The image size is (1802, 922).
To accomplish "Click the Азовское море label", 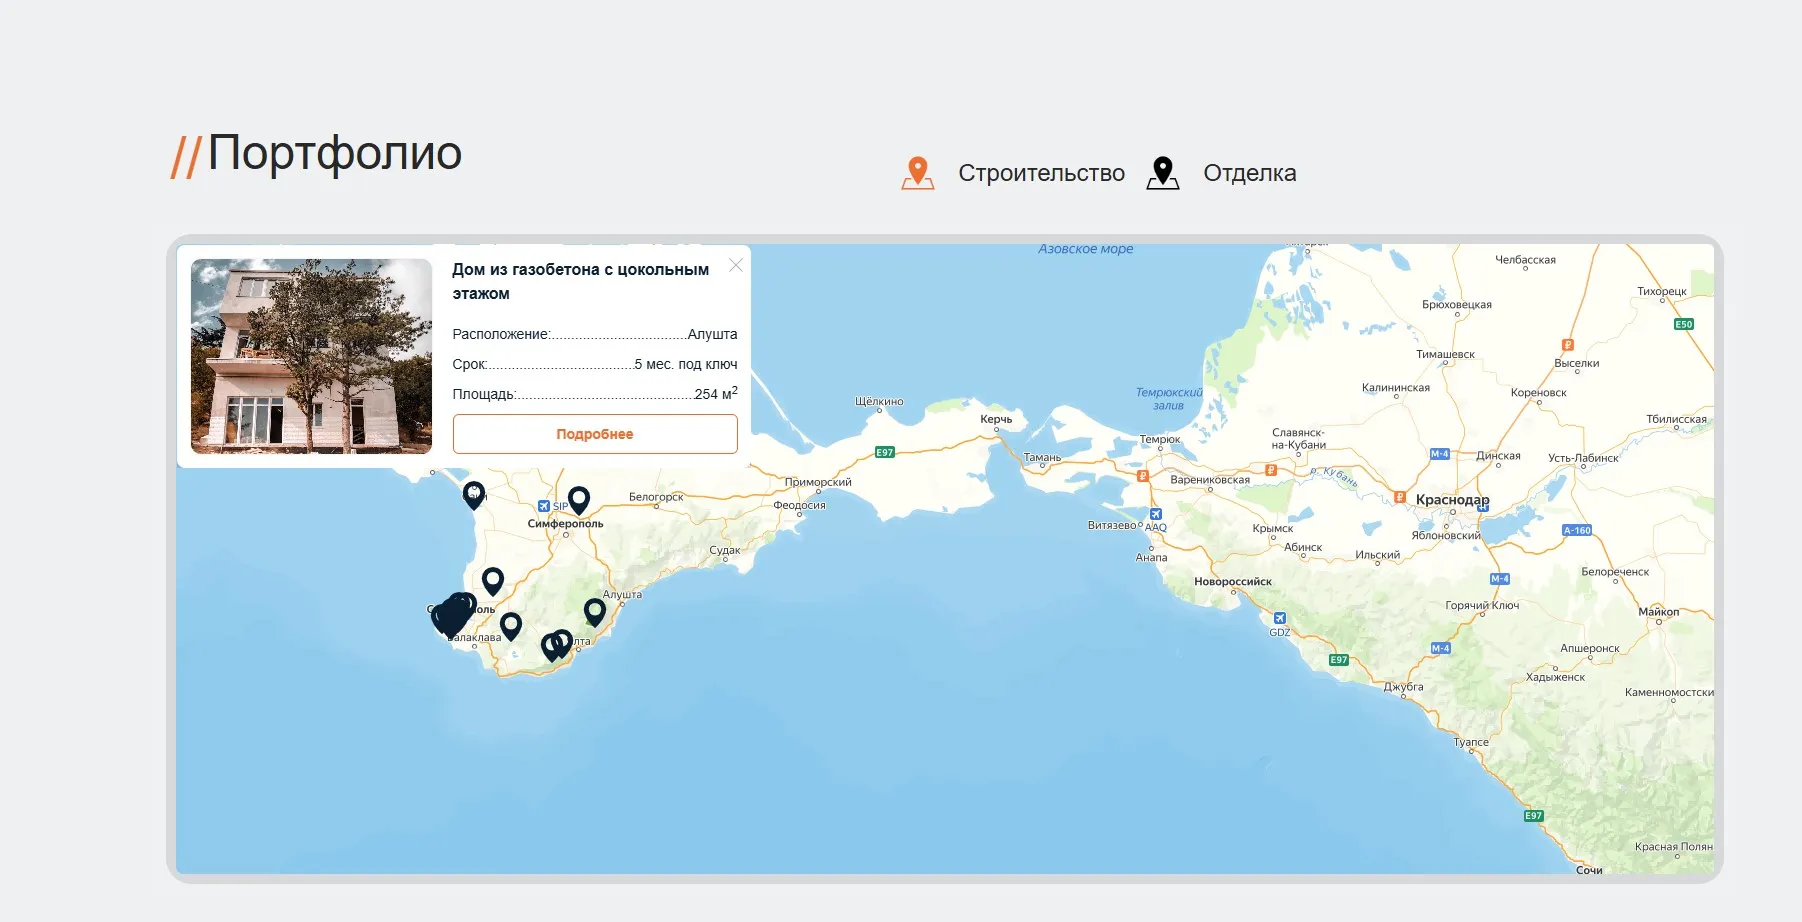I will pos(1086,249).
